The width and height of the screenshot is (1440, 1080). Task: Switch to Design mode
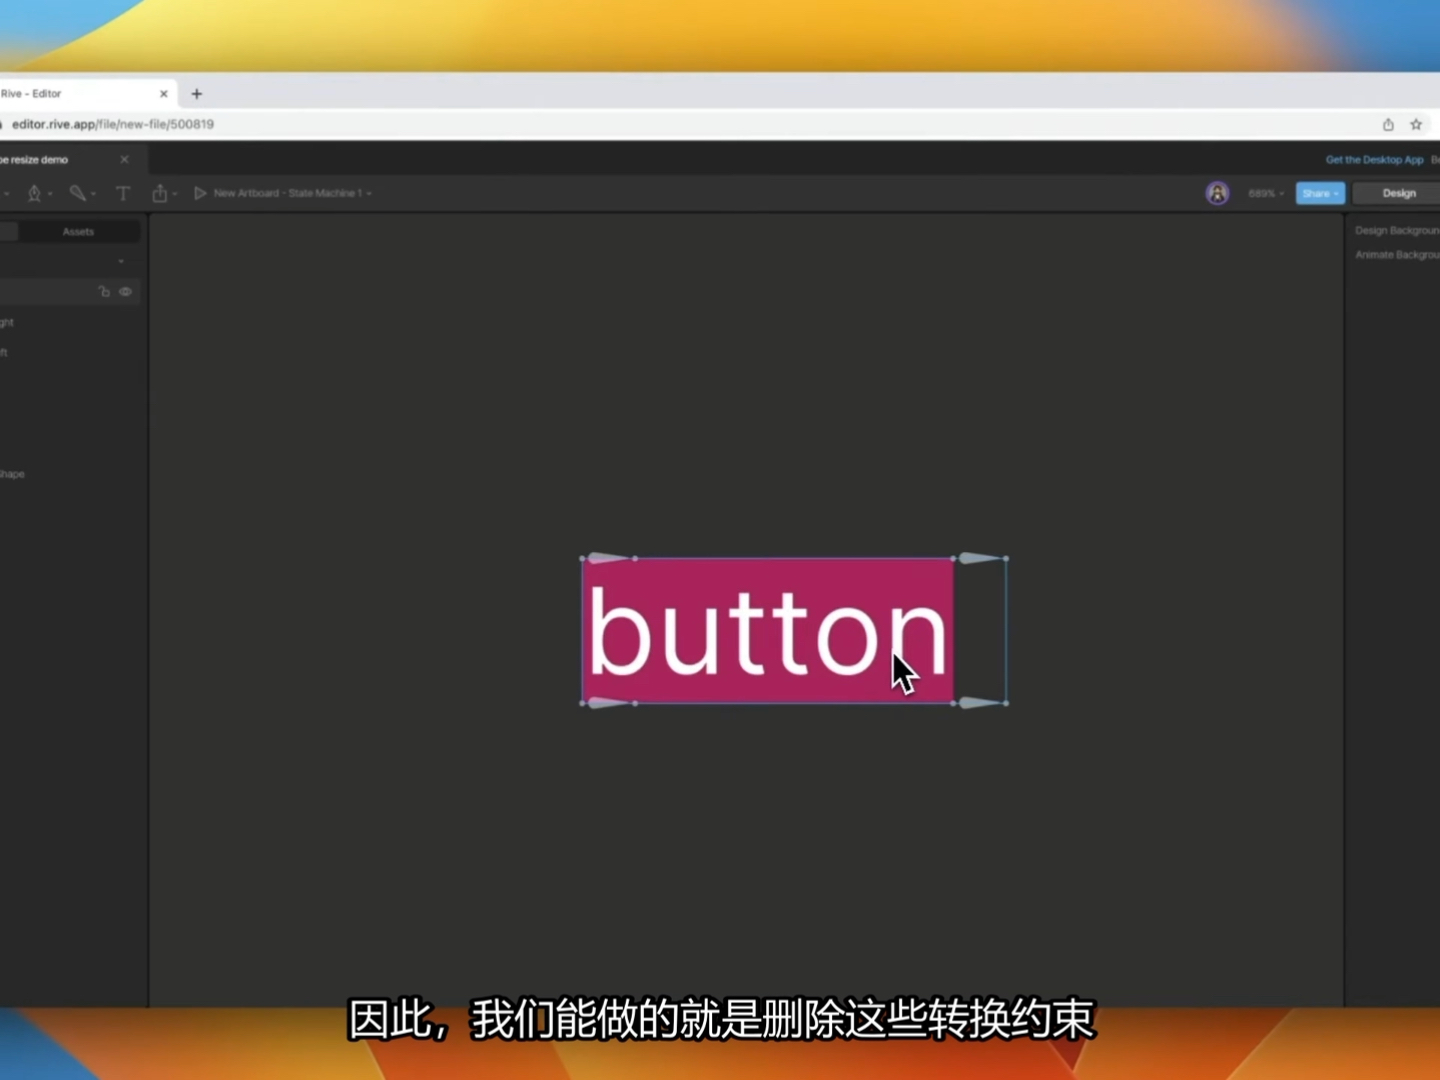pyautogui.click(x=1398, y=193)
